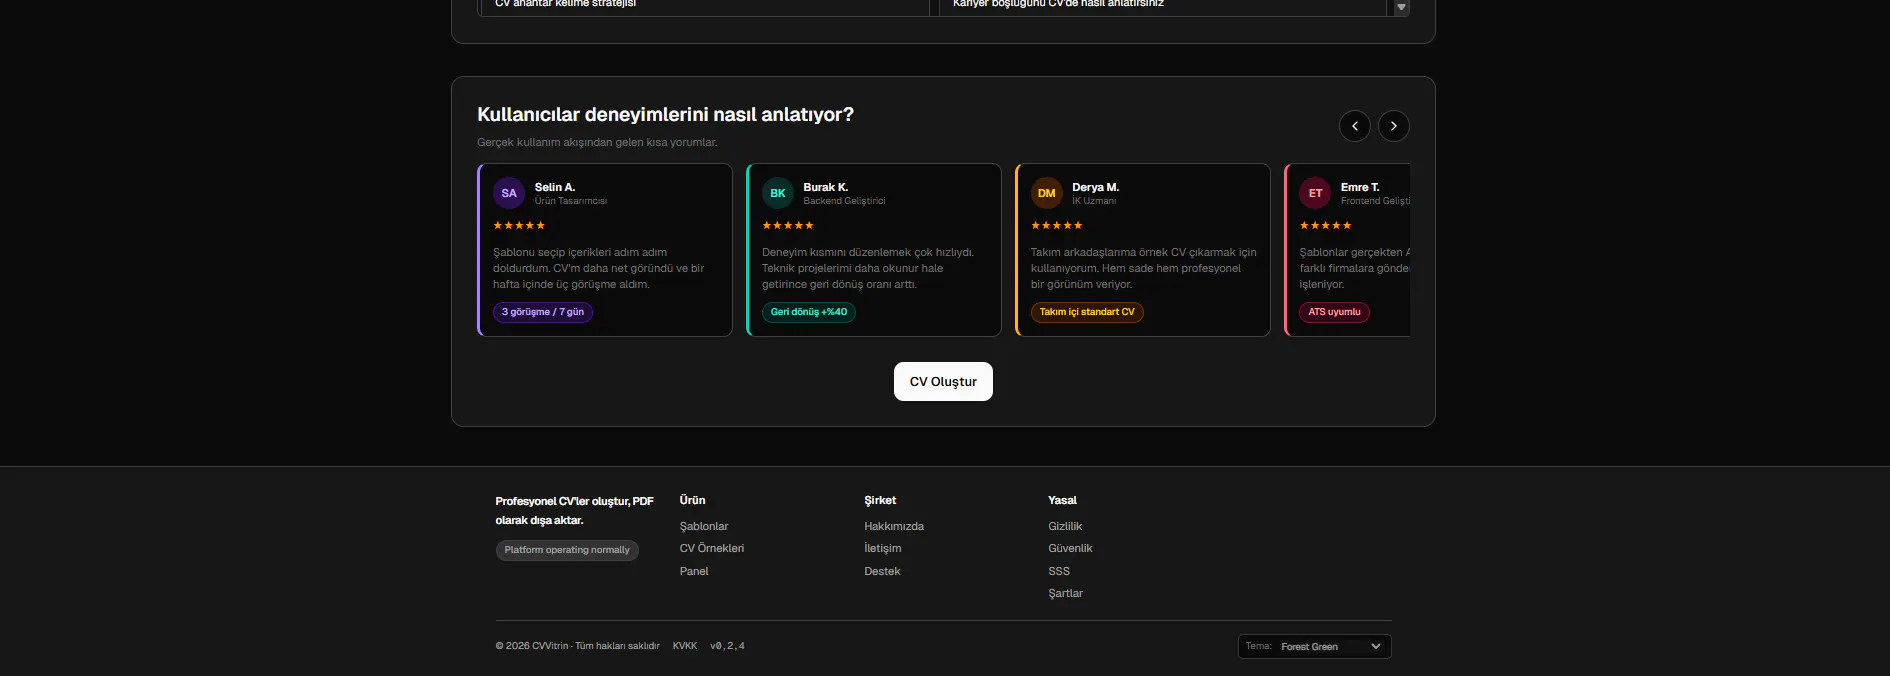Click copyright text '© 2026 CVVitrin'
This screenshot has height=676, width=1890.
point(532,646)
